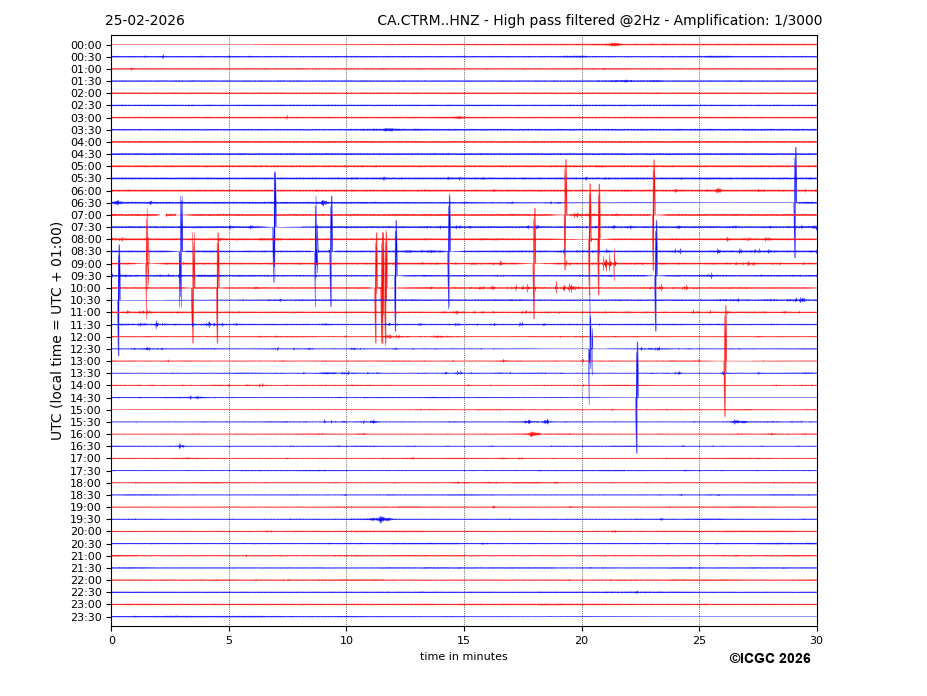This screenshot has width=927, height=696.
Task: Click the 25 minute x-axis tick label
Action: [699, 640]
